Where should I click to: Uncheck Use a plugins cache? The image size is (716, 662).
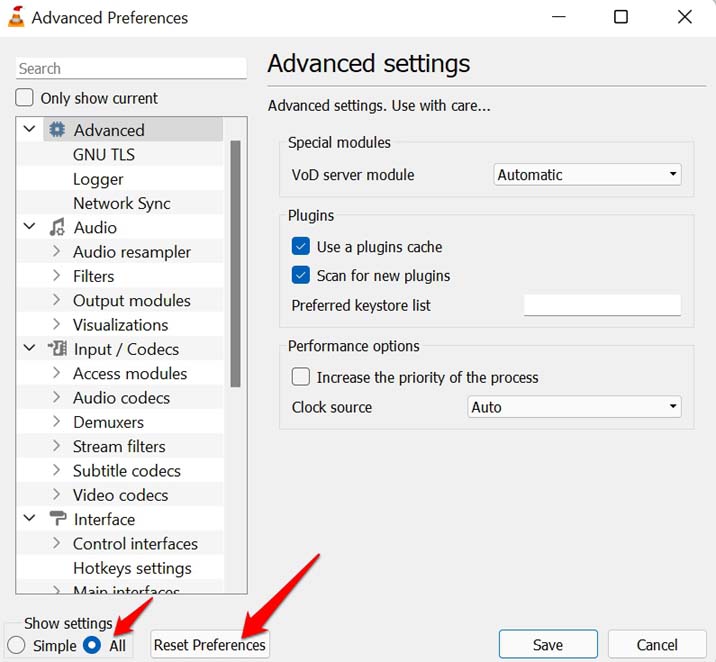click(300, 246)
